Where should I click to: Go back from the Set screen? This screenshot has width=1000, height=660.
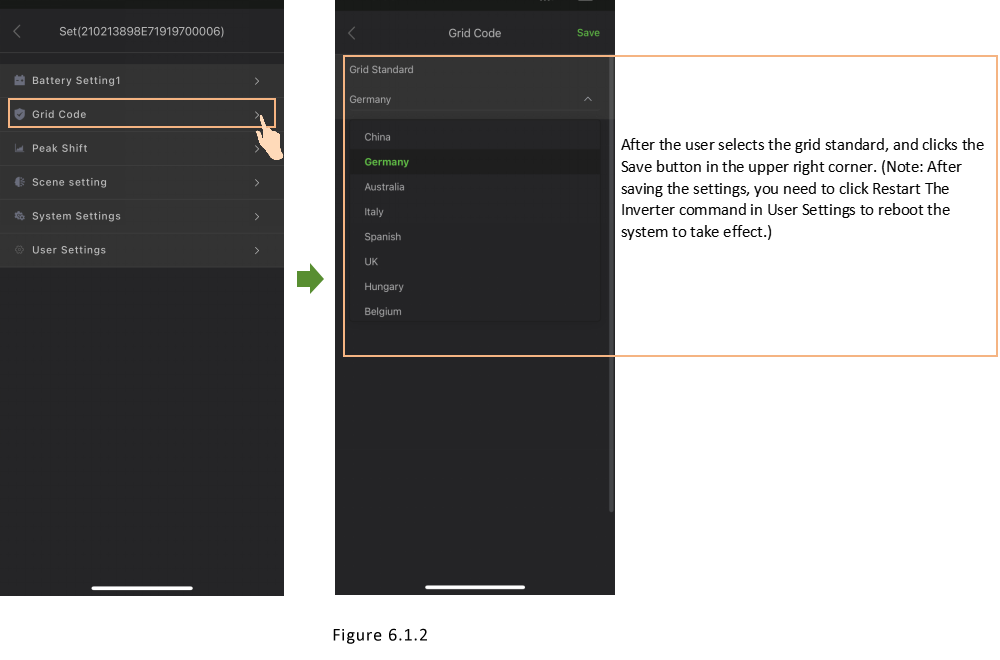[17, 32]
